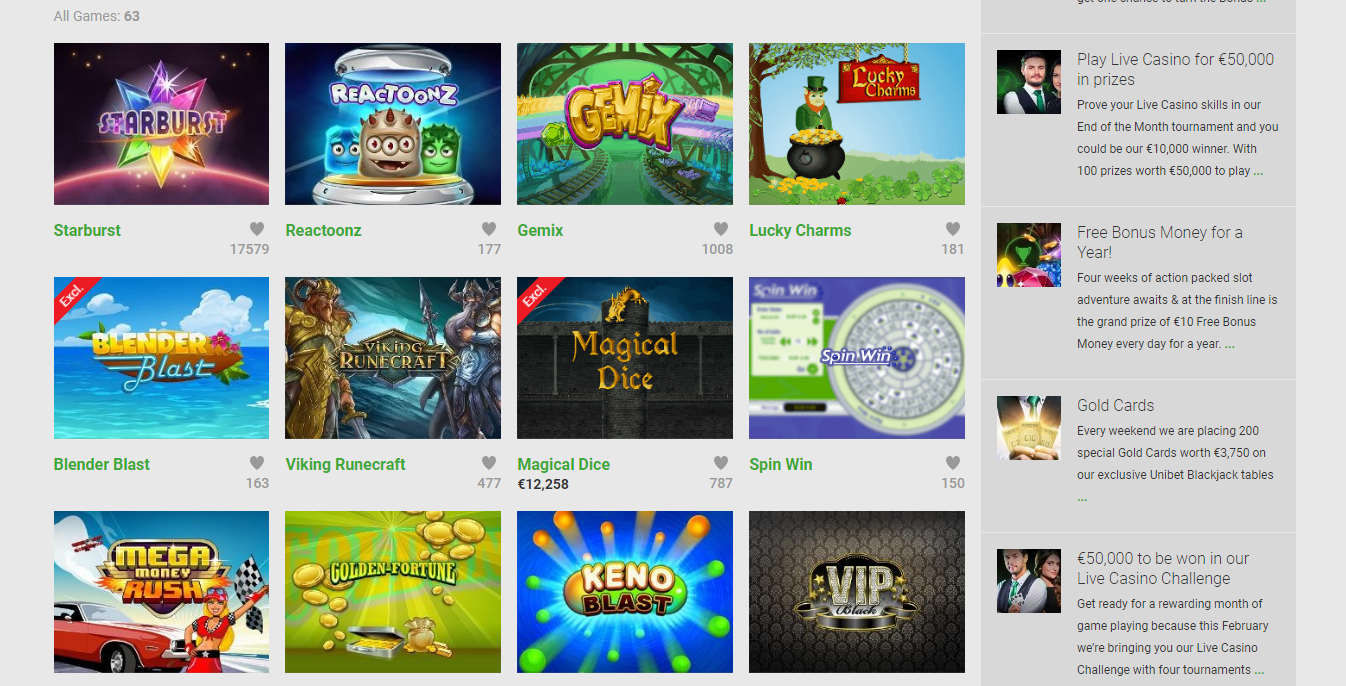Open the Free Bonus Money for a Year promotion
1346x686 pixels.
point(1160,242)
